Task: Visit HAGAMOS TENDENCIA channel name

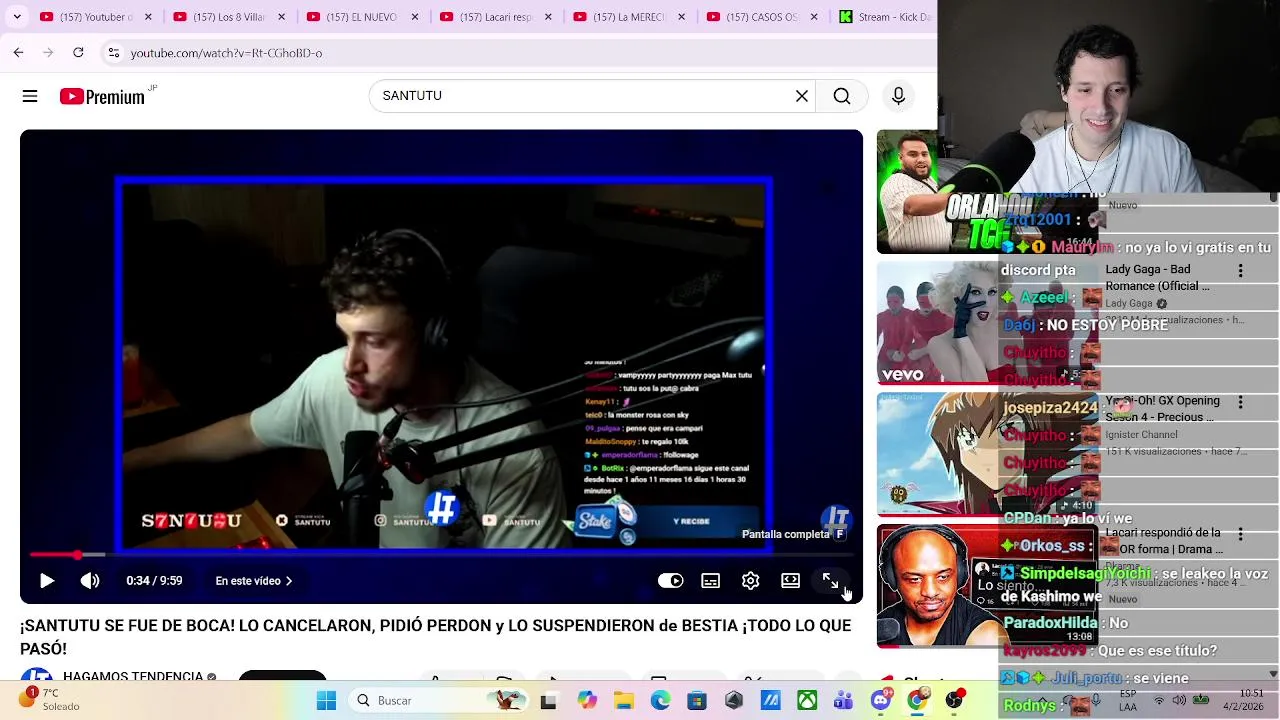Action: [x=133, y=676]
